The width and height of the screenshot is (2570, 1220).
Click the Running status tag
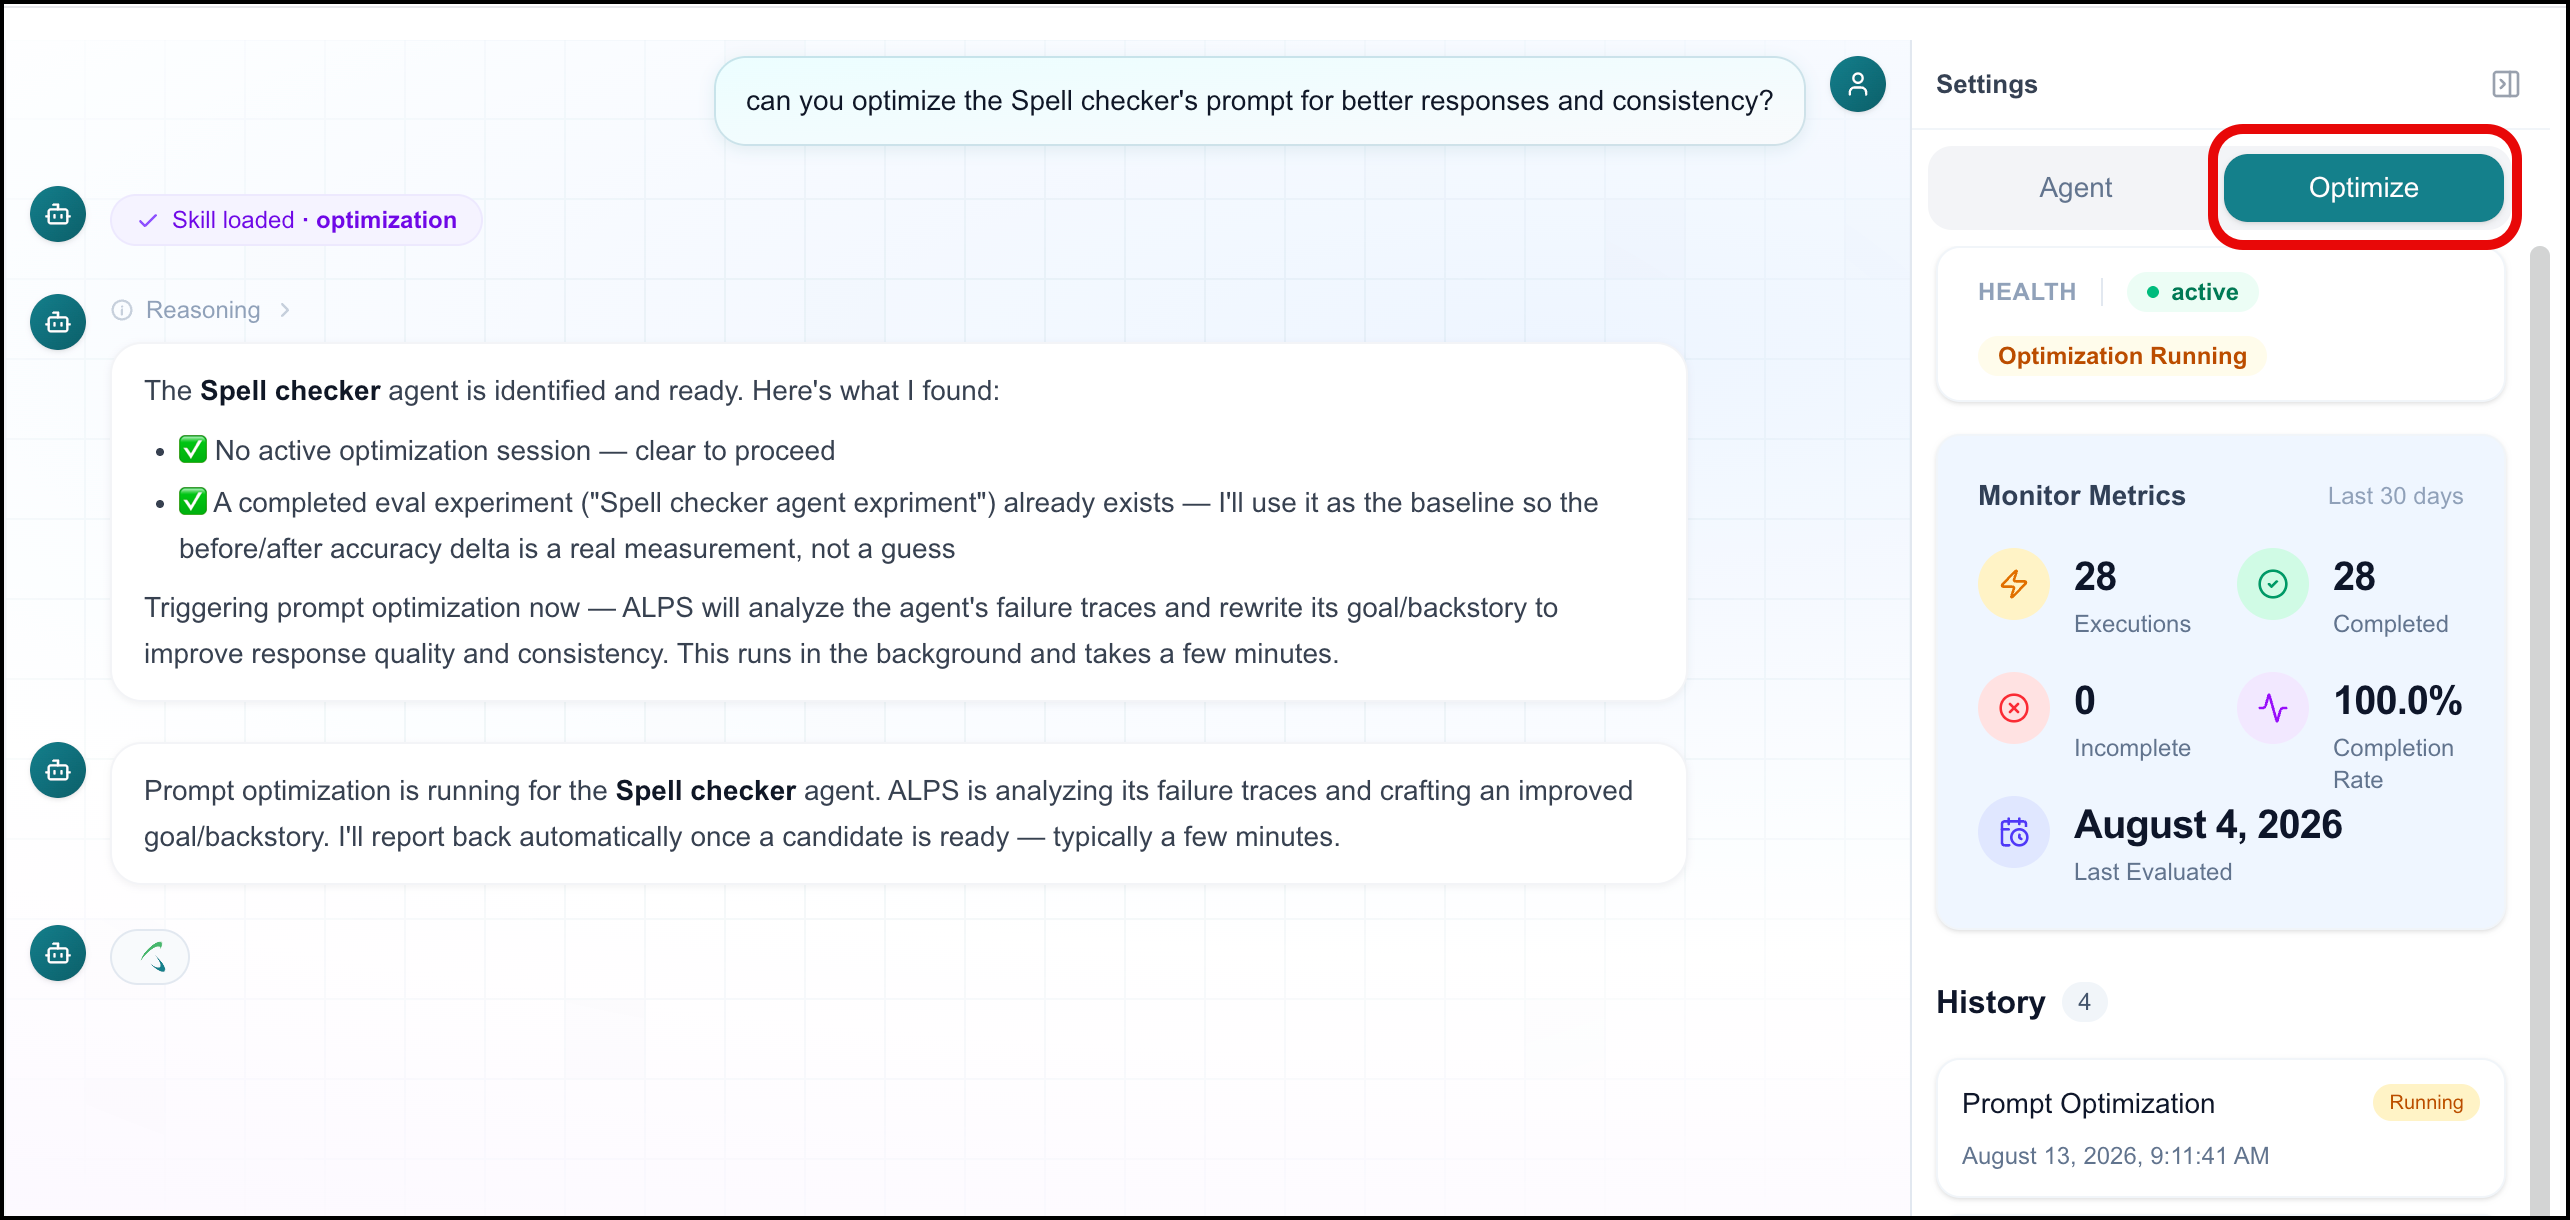(x=2426, y=1102)
